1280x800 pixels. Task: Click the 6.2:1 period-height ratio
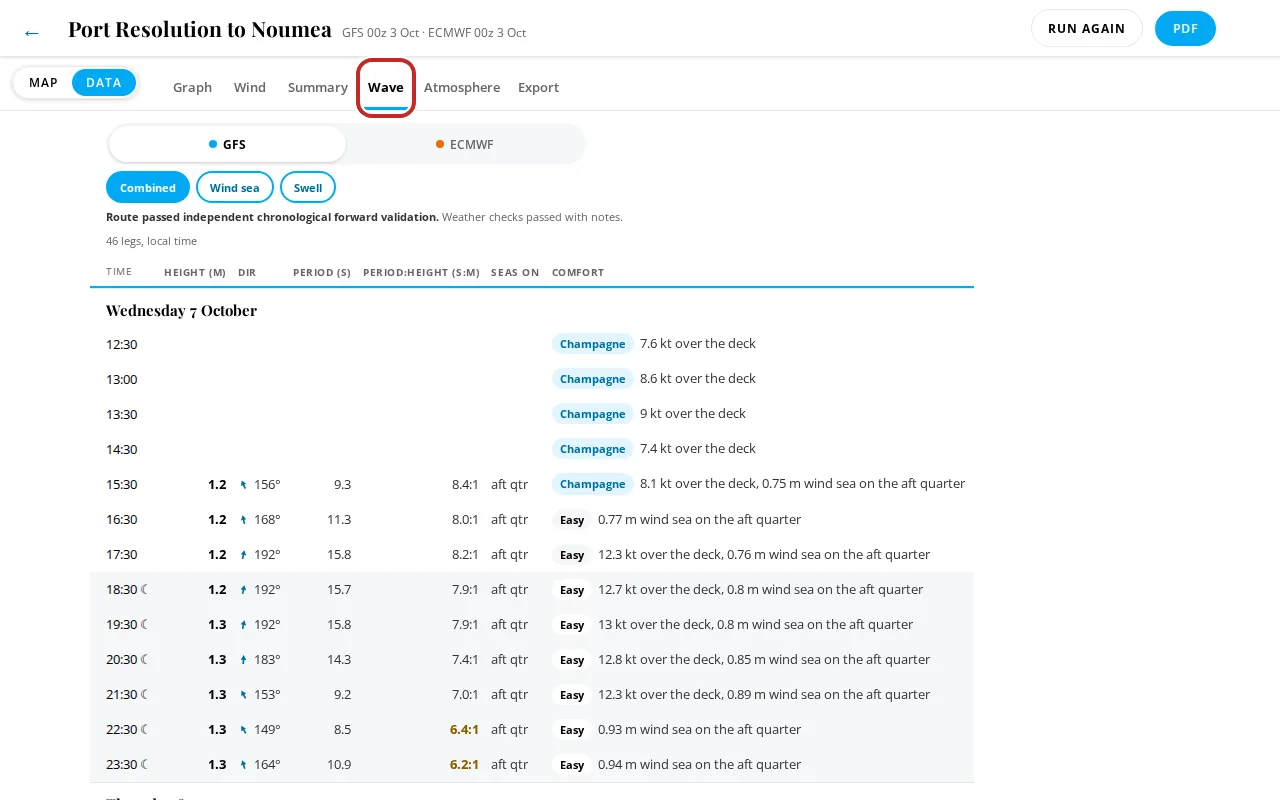pos(464,765)
